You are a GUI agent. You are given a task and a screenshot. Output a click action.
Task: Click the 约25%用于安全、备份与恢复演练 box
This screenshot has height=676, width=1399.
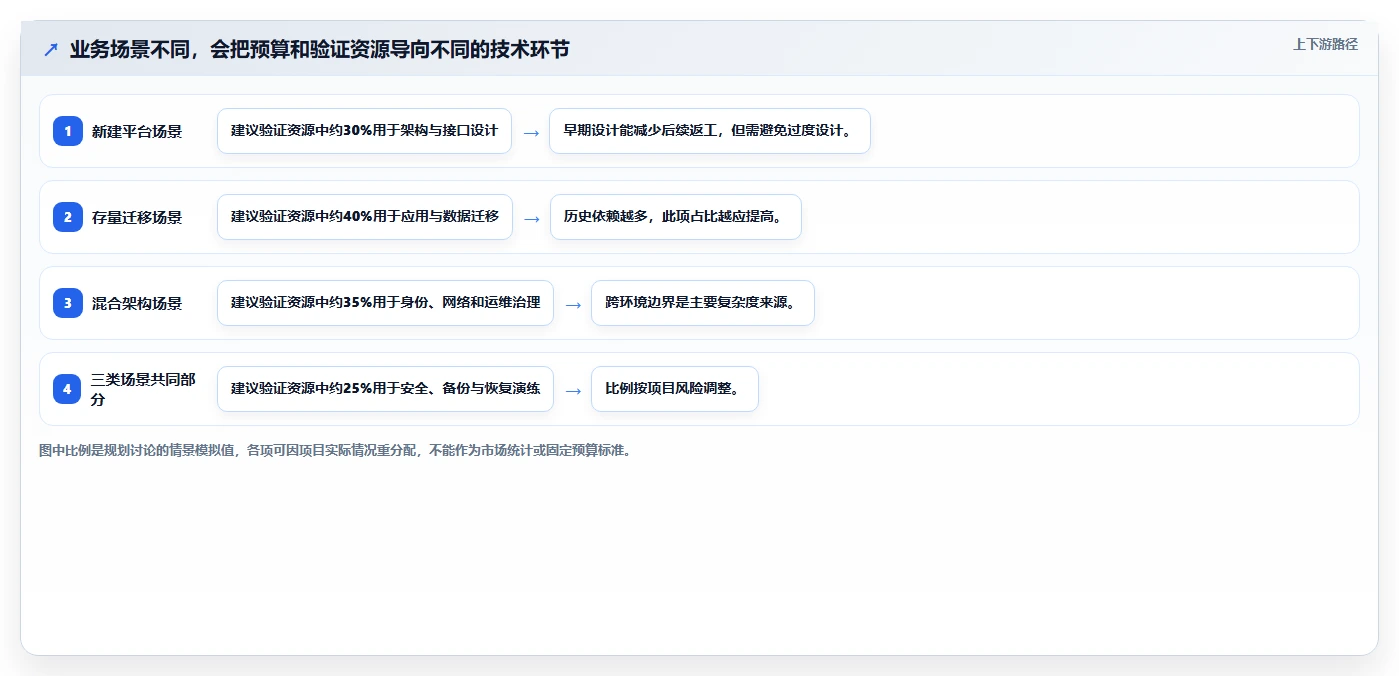point(385,389)
